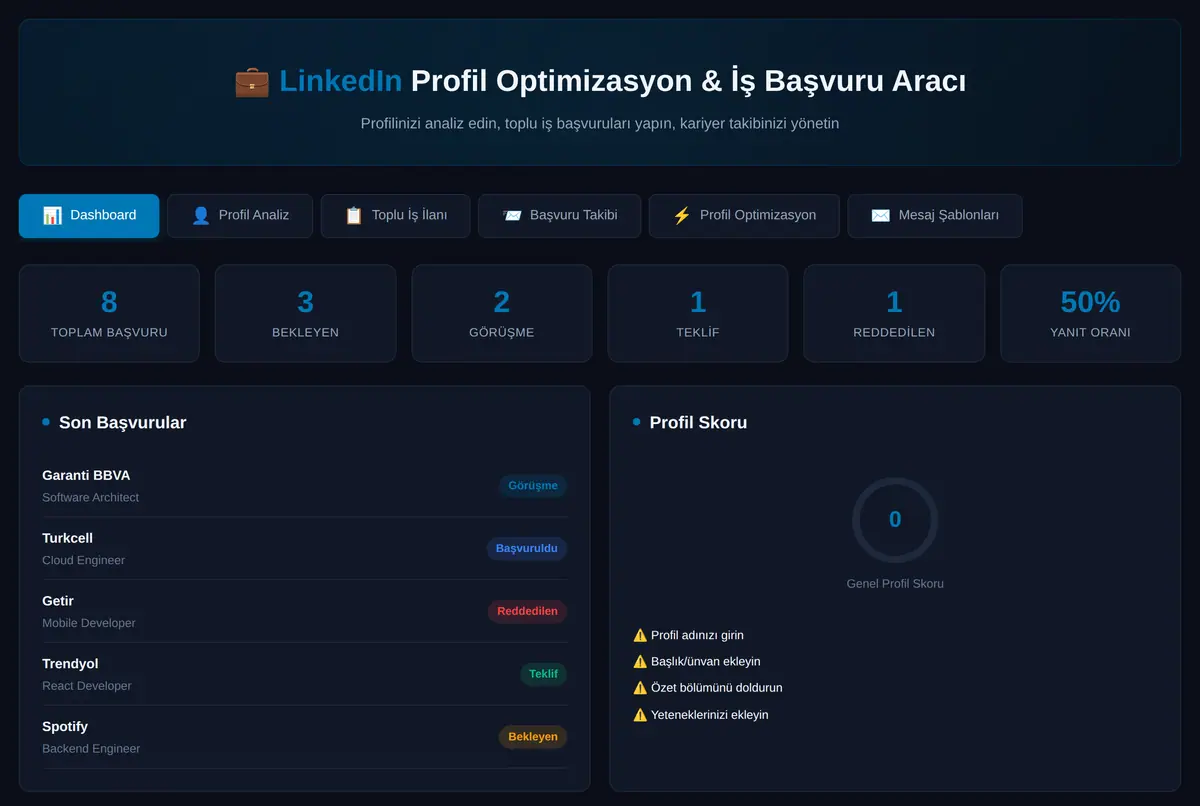Click the subtitle starting Profilinizi analiz edin

[600, 124]
